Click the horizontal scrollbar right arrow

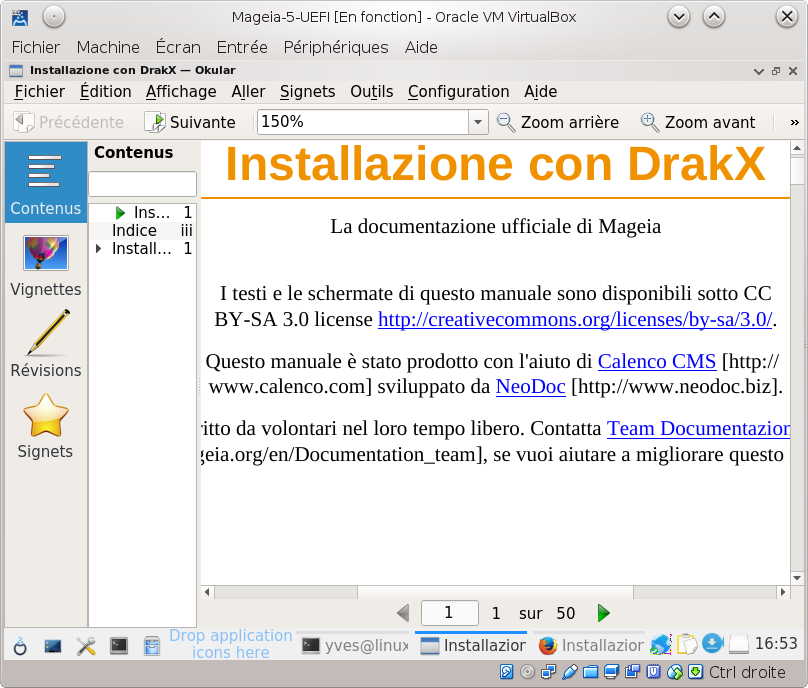[x=783, y=592]
